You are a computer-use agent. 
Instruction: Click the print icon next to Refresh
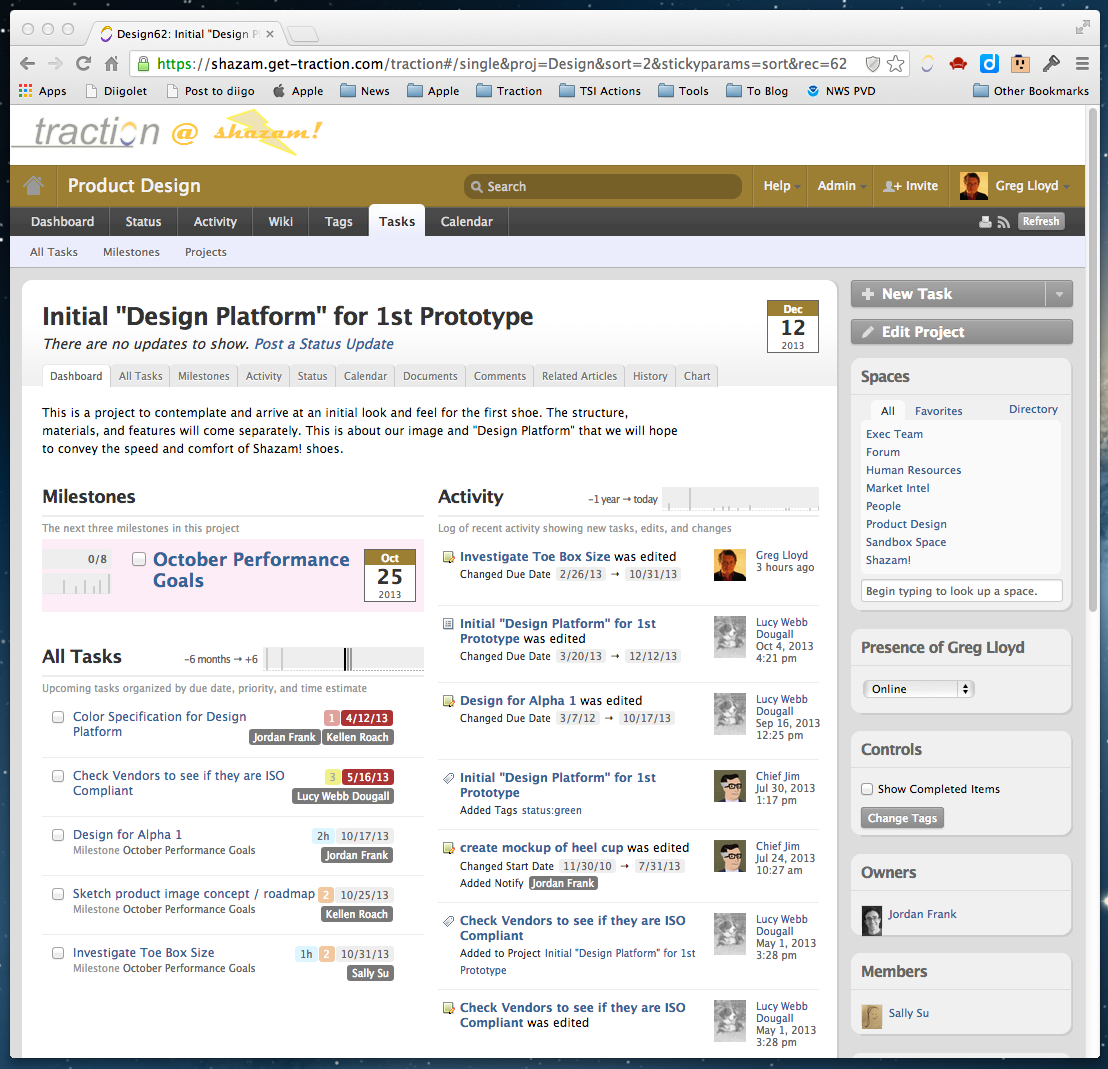[985, 222]
